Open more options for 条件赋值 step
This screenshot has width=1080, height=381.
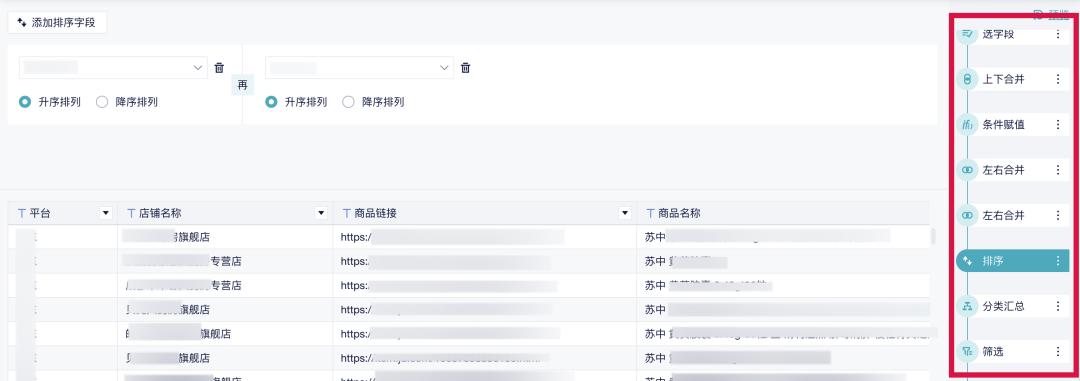tap(1058, 125)
